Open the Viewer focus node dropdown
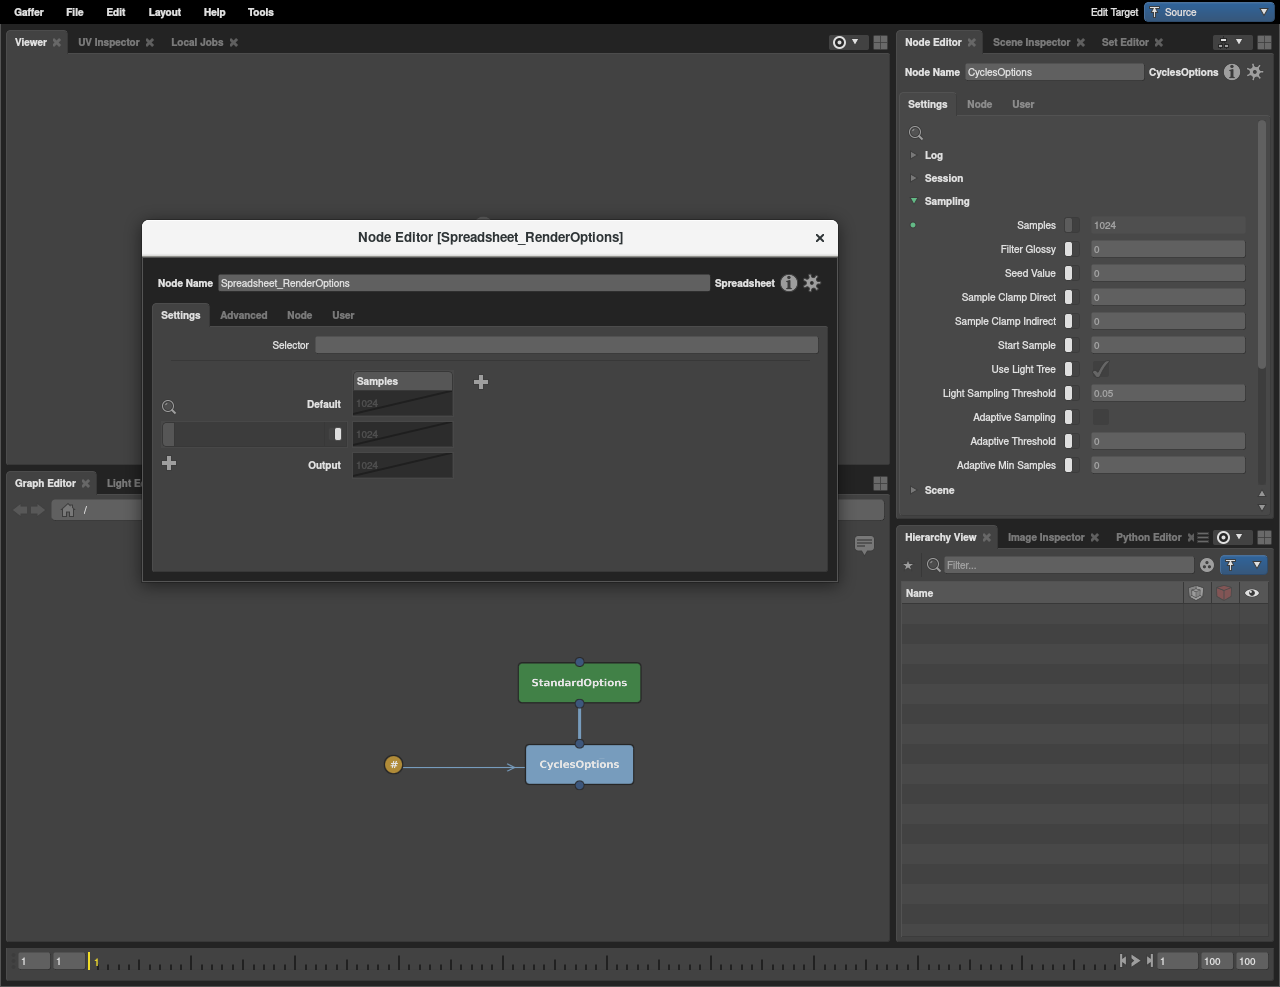 846,42
